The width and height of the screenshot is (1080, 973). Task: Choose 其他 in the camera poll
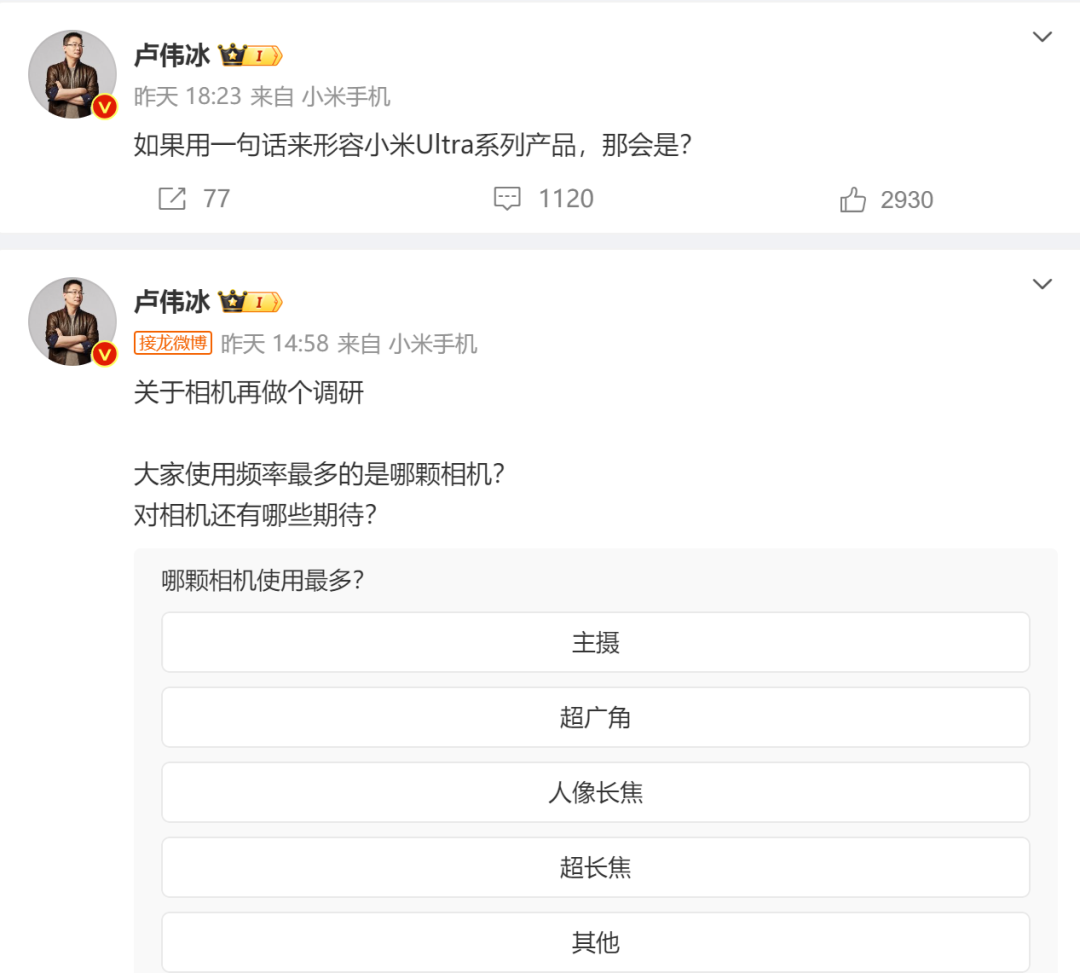(595, 942)
